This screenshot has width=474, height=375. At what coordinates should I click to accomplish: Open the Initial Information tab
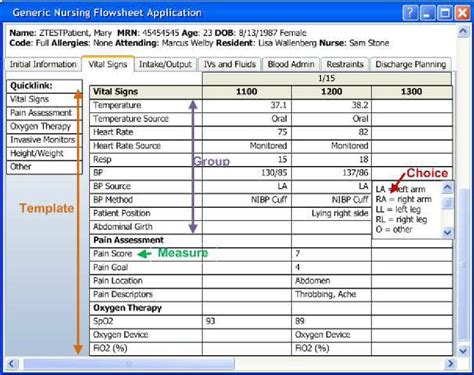click(x=43, y=64)
